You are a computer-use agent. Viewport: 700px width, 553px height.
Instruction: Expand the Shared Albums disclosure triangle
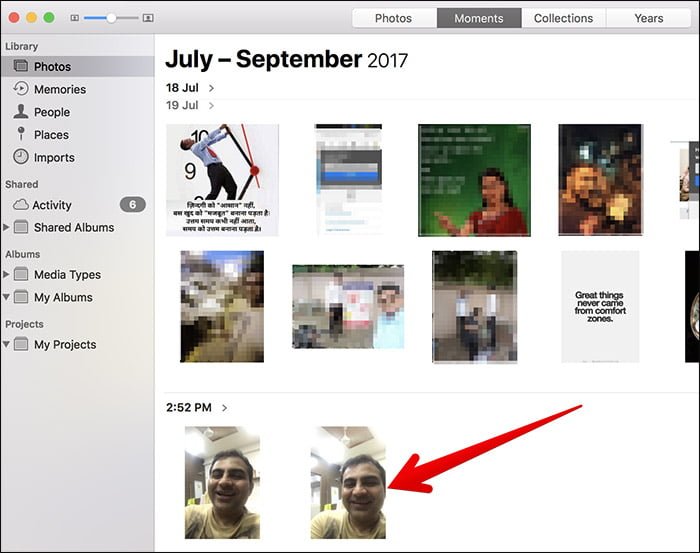6,227
